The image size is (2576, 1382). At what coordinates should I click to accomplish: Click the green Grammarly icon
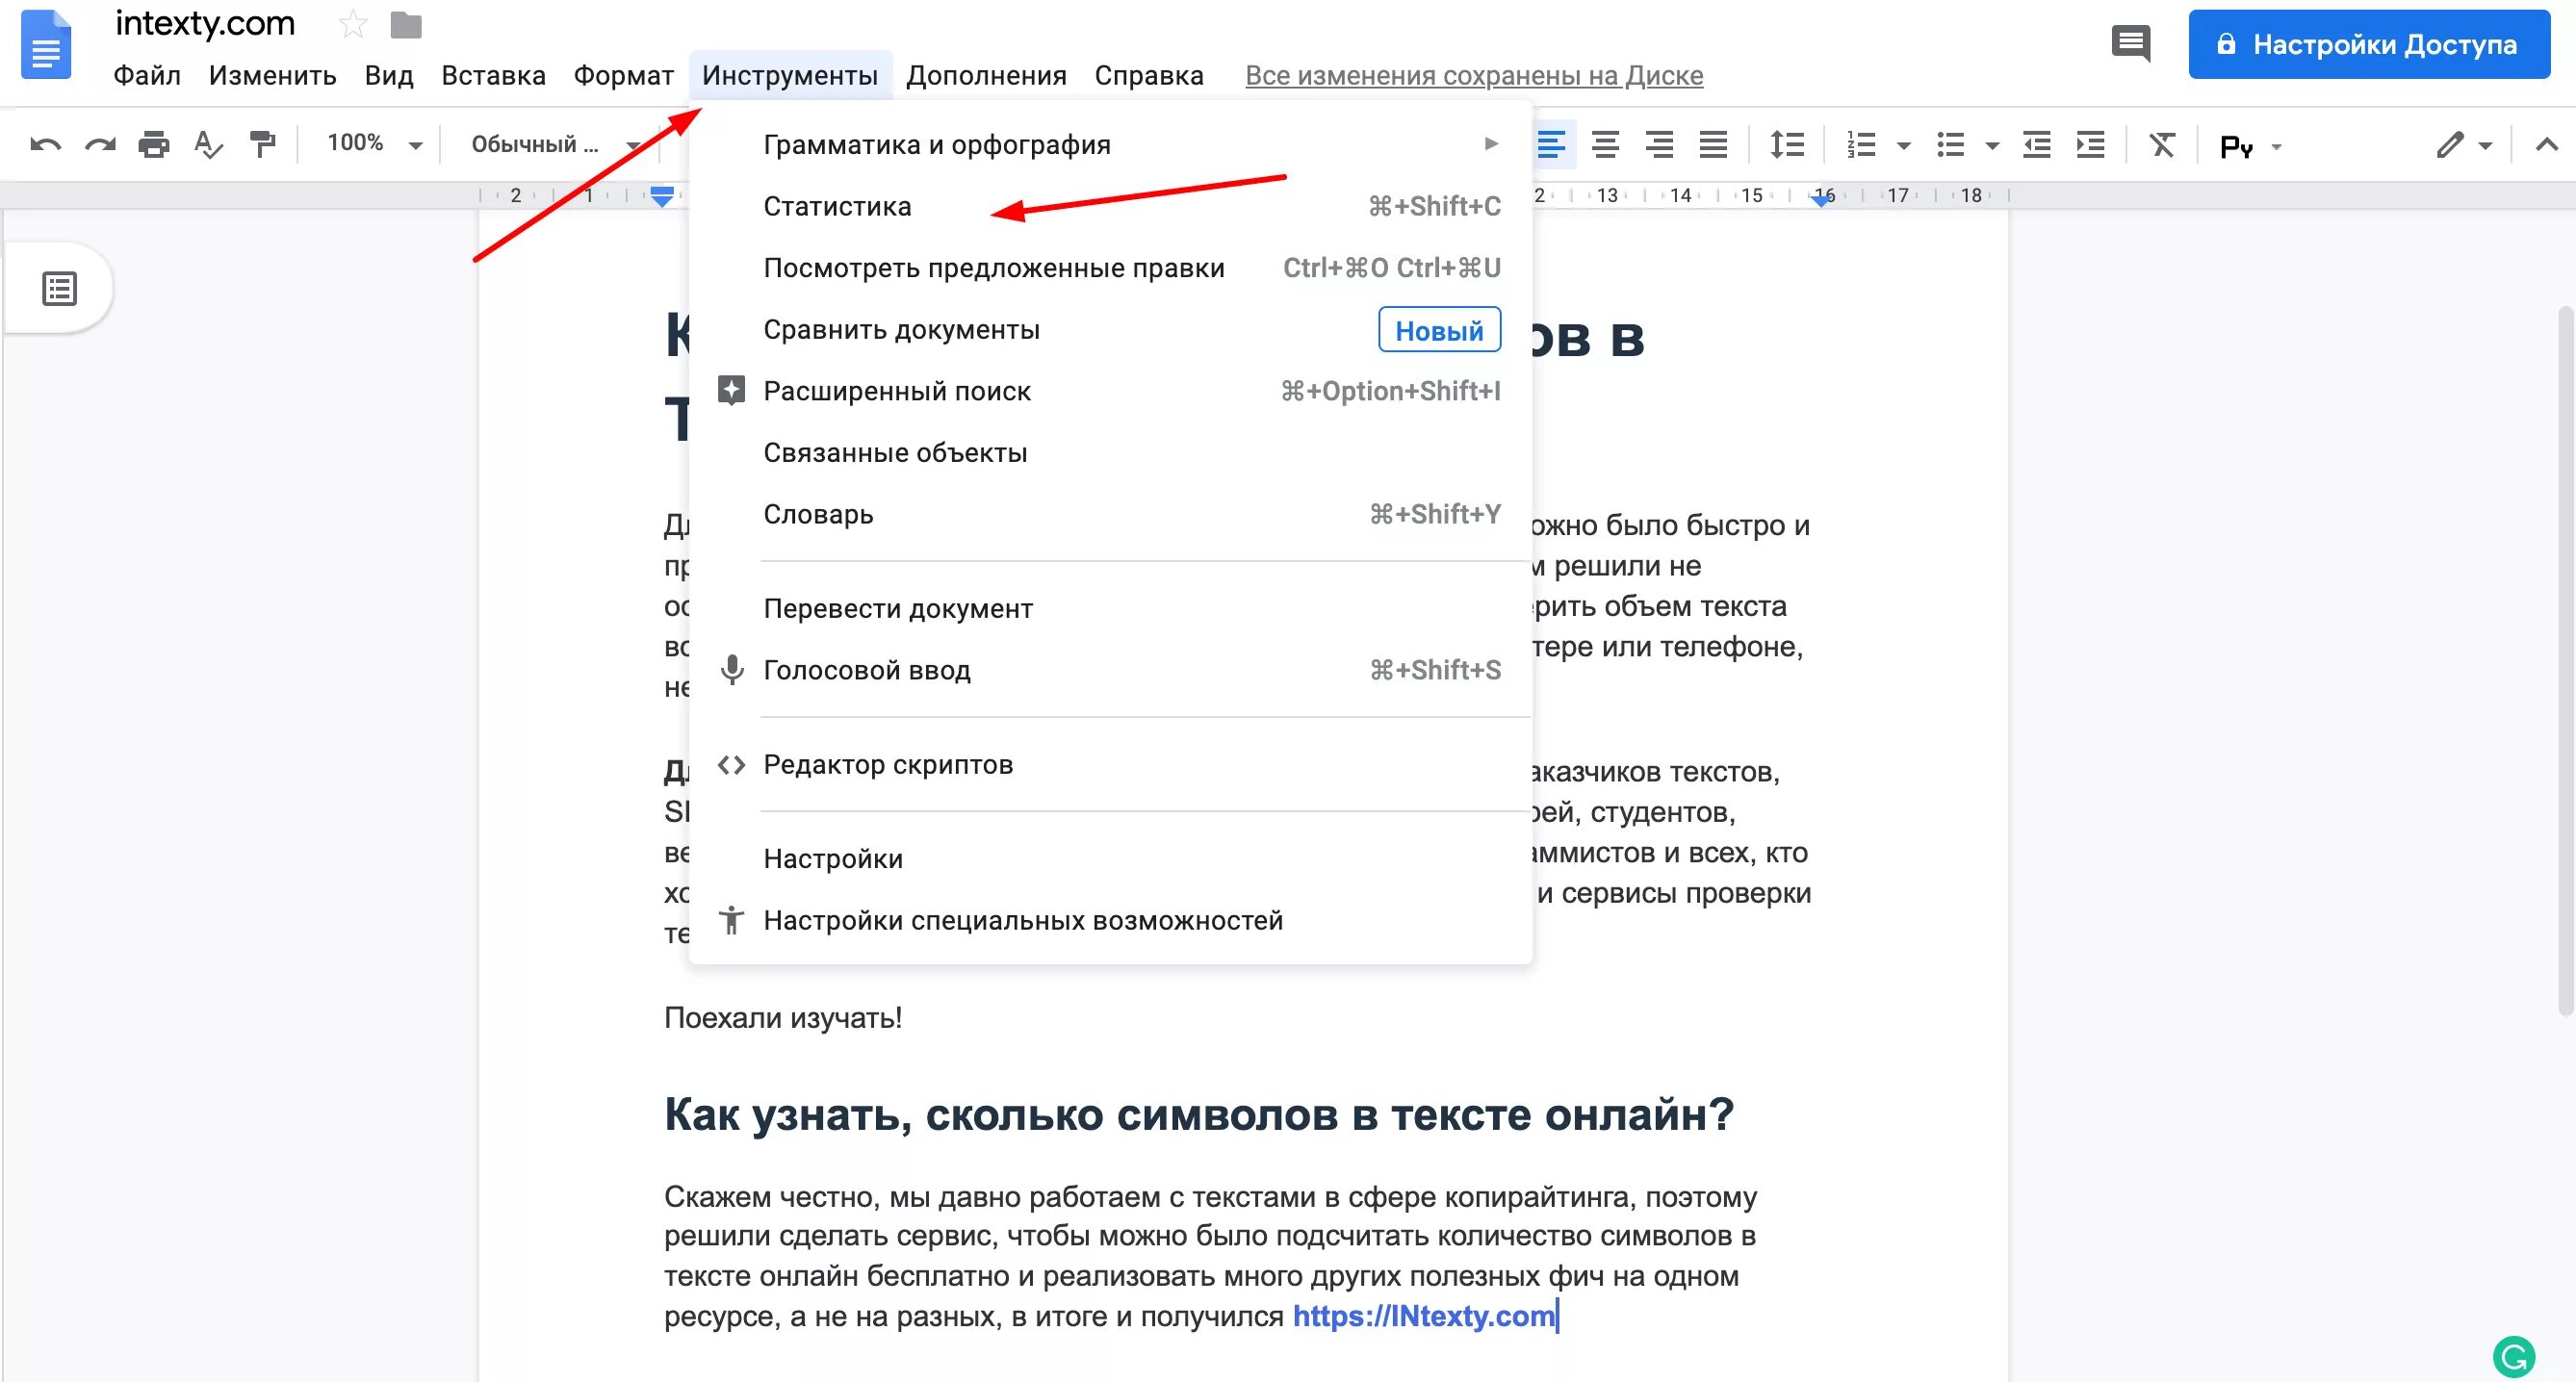[x=2514, y=1357]
